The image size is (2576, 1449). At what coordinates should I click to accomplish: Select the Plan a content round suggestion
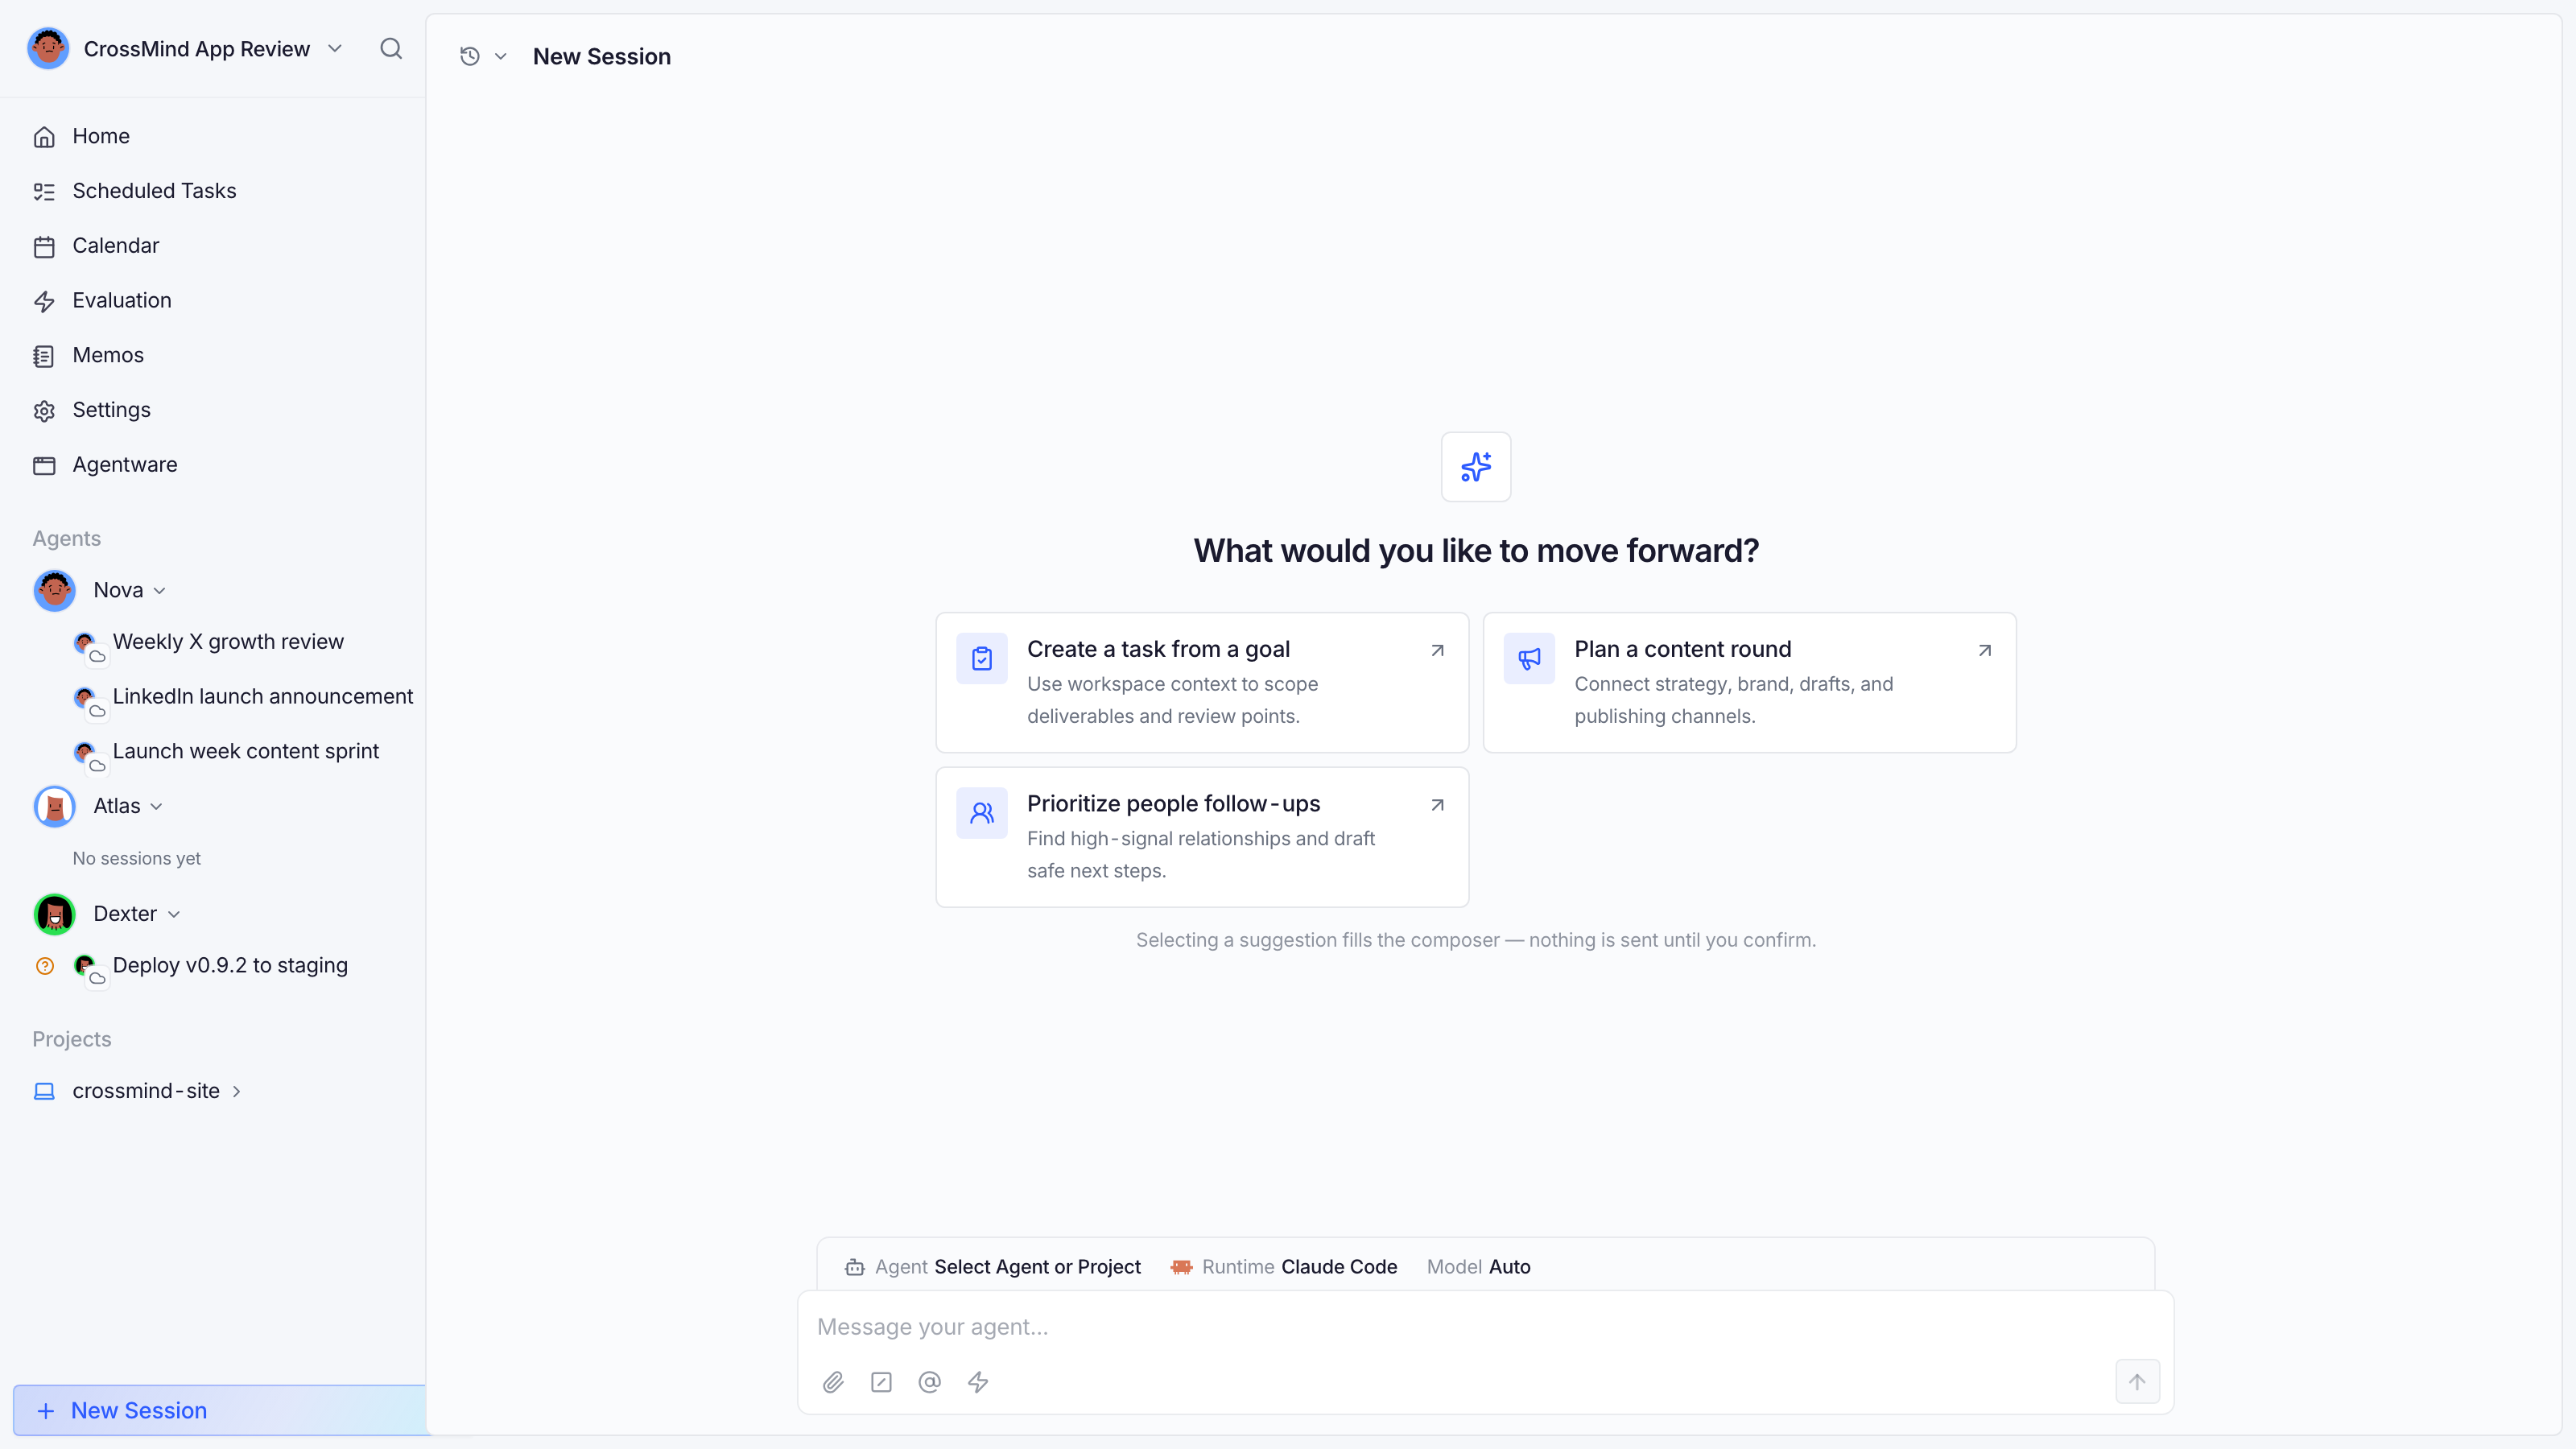coord(1749,682)
